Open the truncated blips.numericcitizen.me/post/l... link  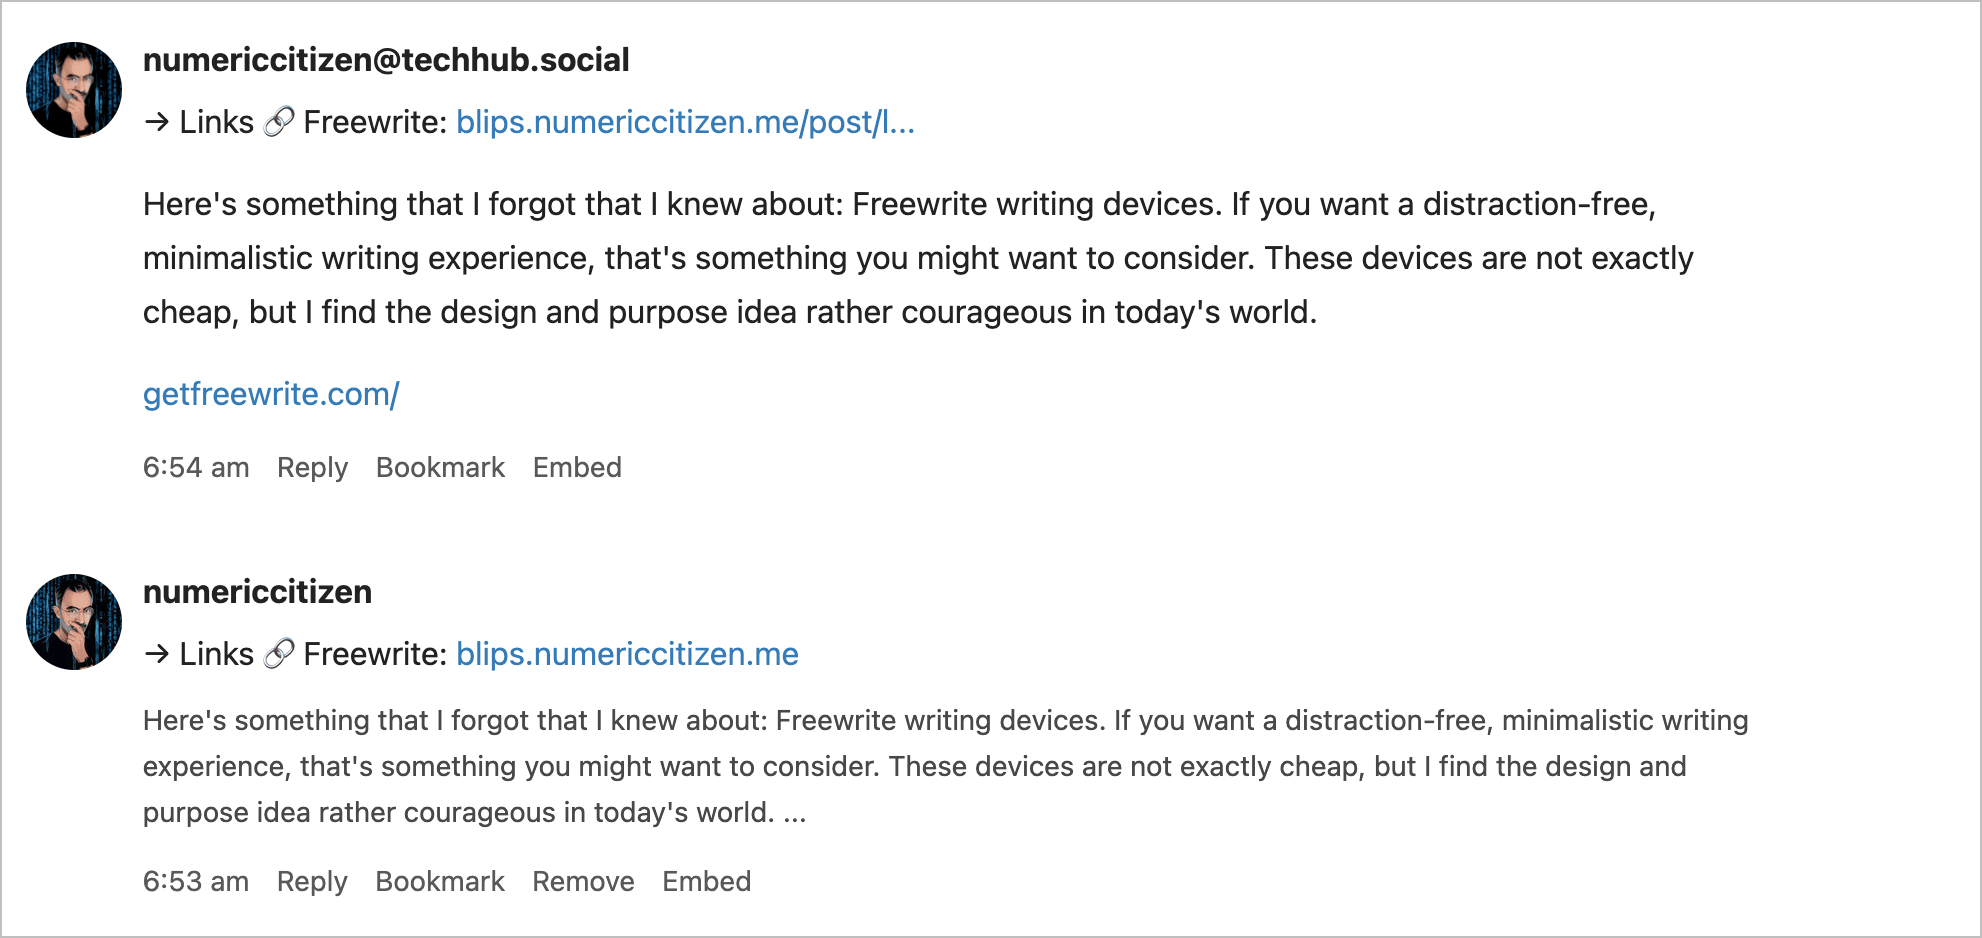(685, 122)
